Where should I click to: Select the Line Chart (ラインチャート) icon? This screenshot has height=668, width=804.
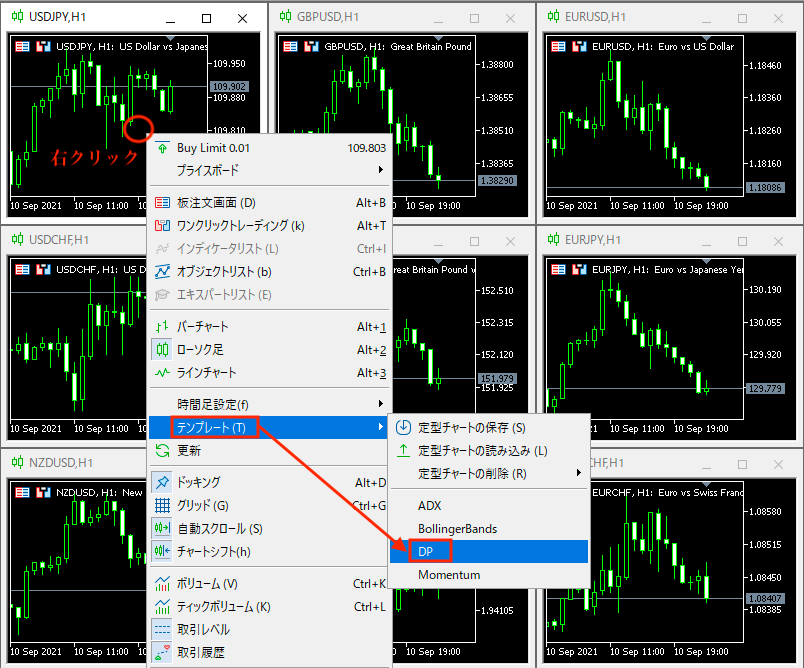pos(162,373)
